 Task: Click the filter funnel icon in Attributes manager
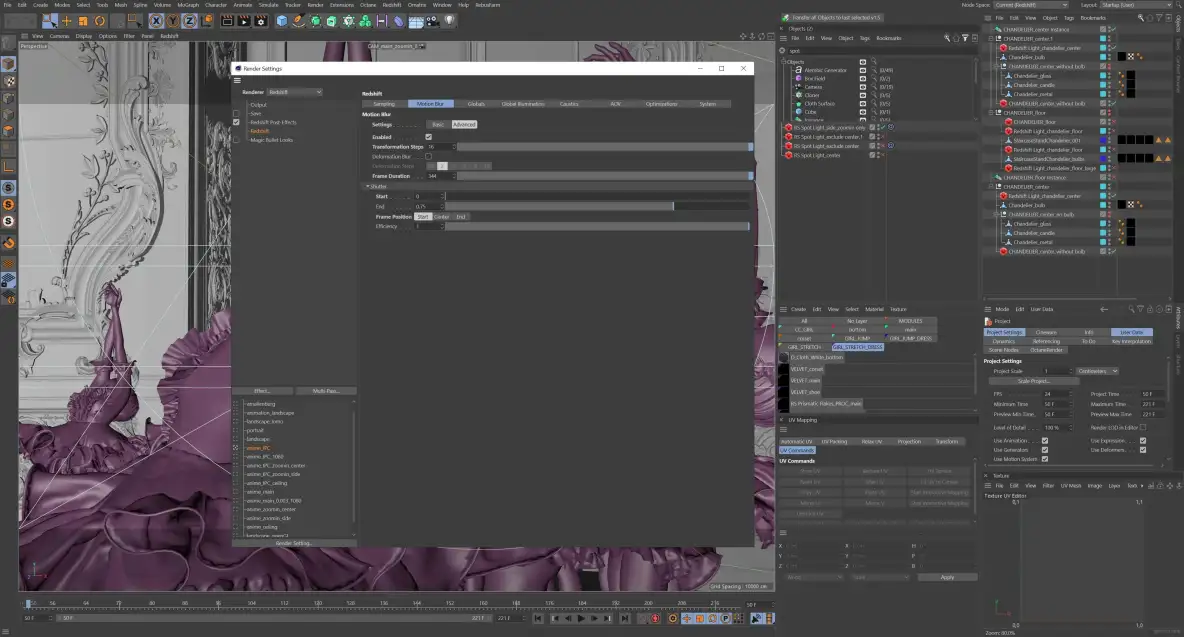pyautogui.click(x=1140, y=309)
